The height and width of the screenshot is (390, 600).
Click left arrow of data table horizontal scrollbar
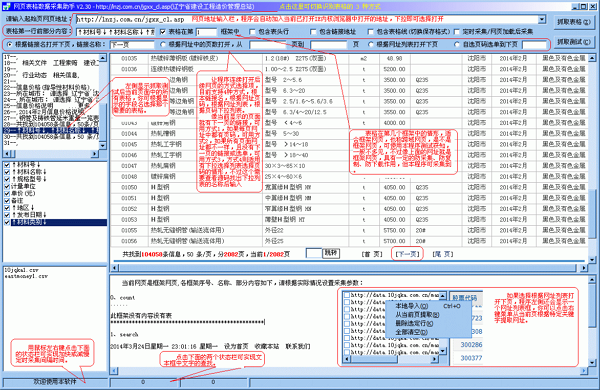(x=114, y=268)
